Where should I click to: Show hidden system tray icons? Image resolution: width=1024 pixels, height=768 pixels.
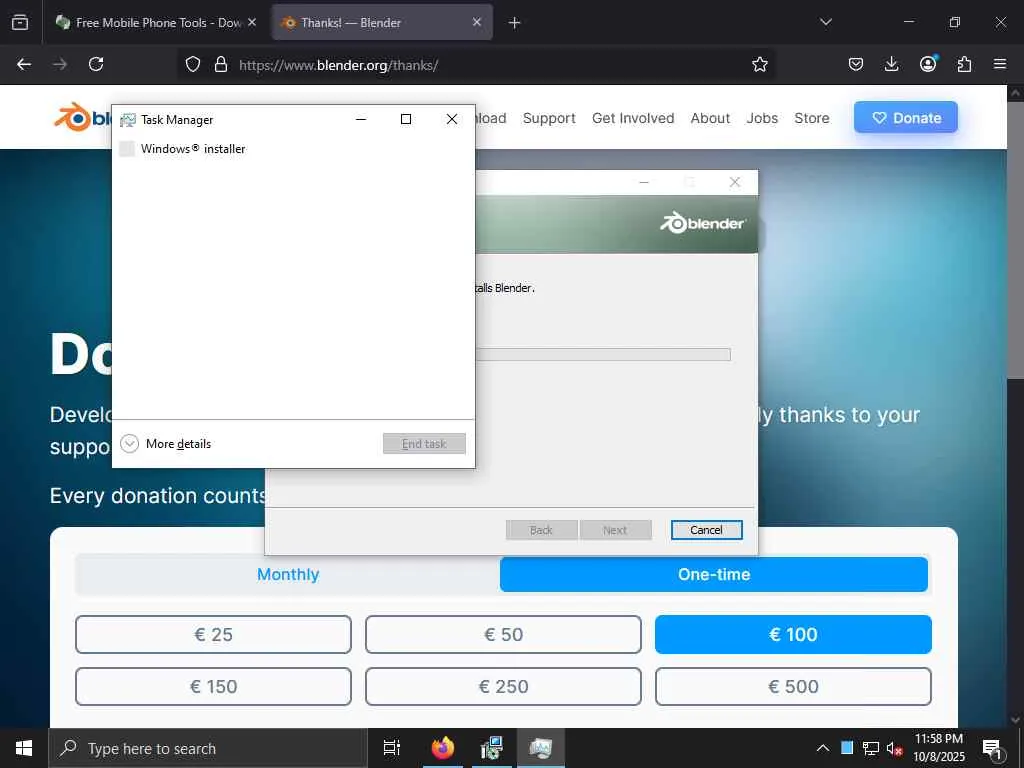pos(823,748)
